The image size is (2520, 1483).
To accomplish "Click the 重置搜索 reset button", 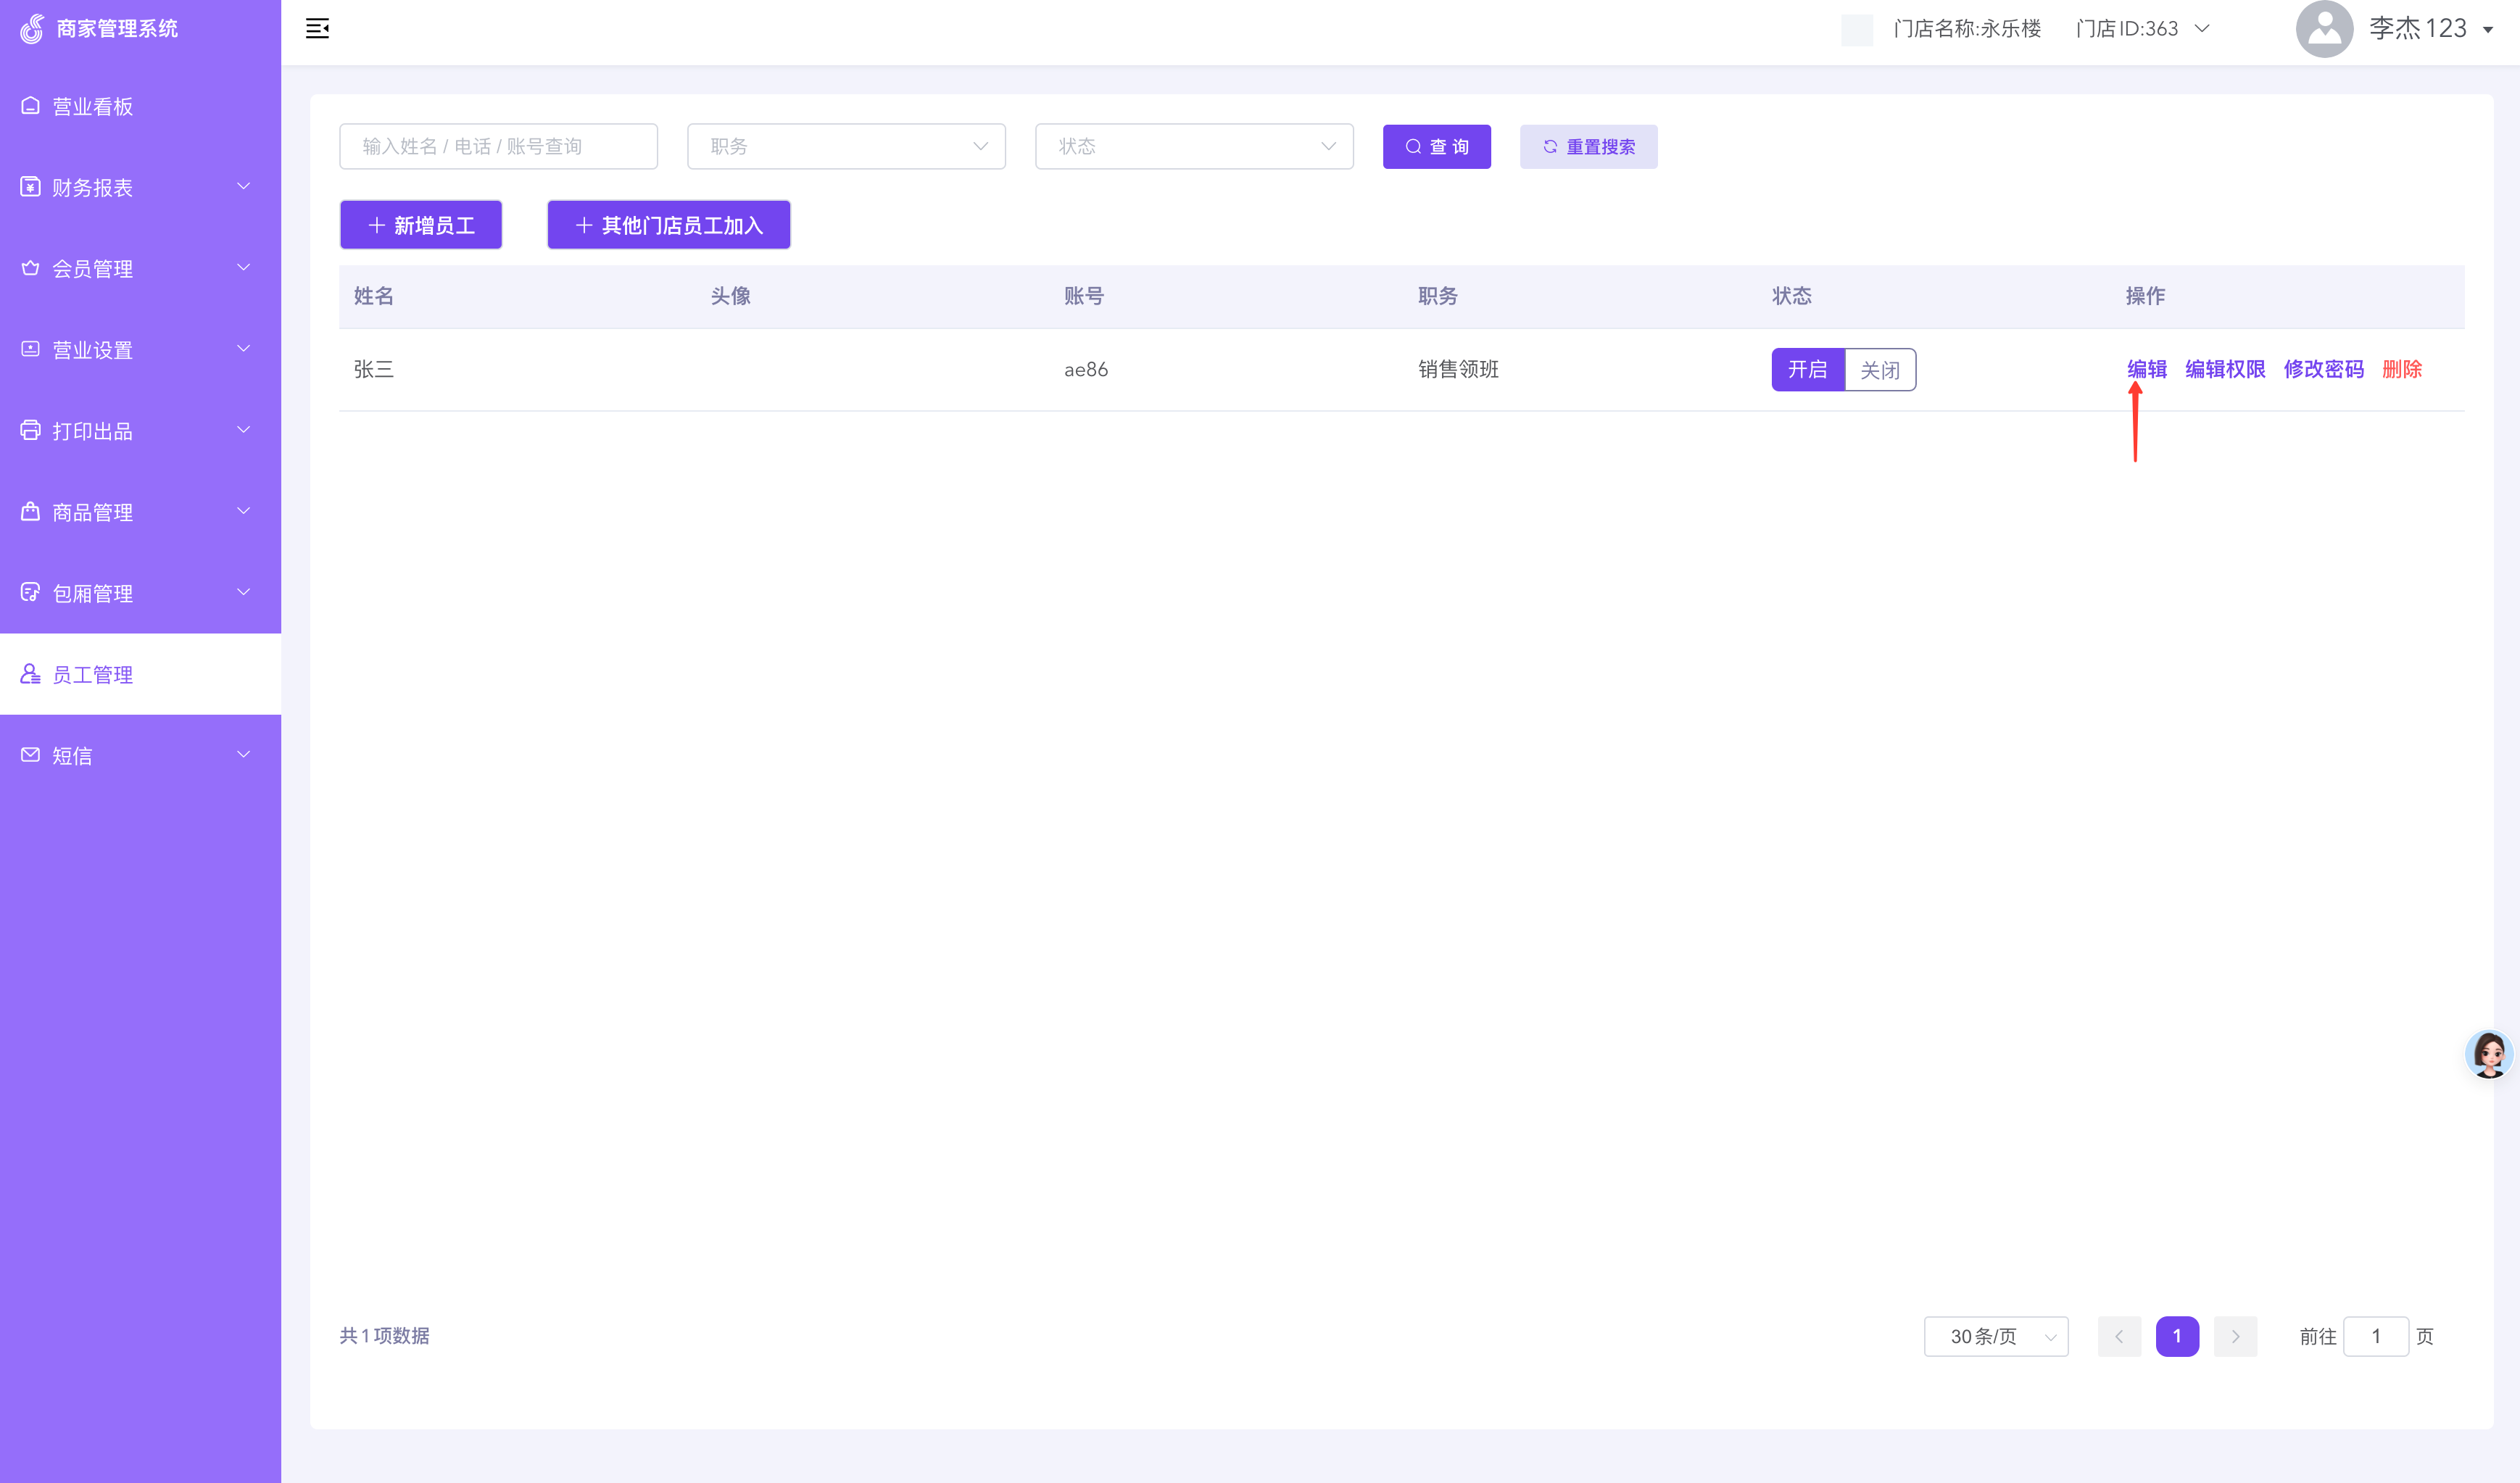I will click(x=1588, y=146).
